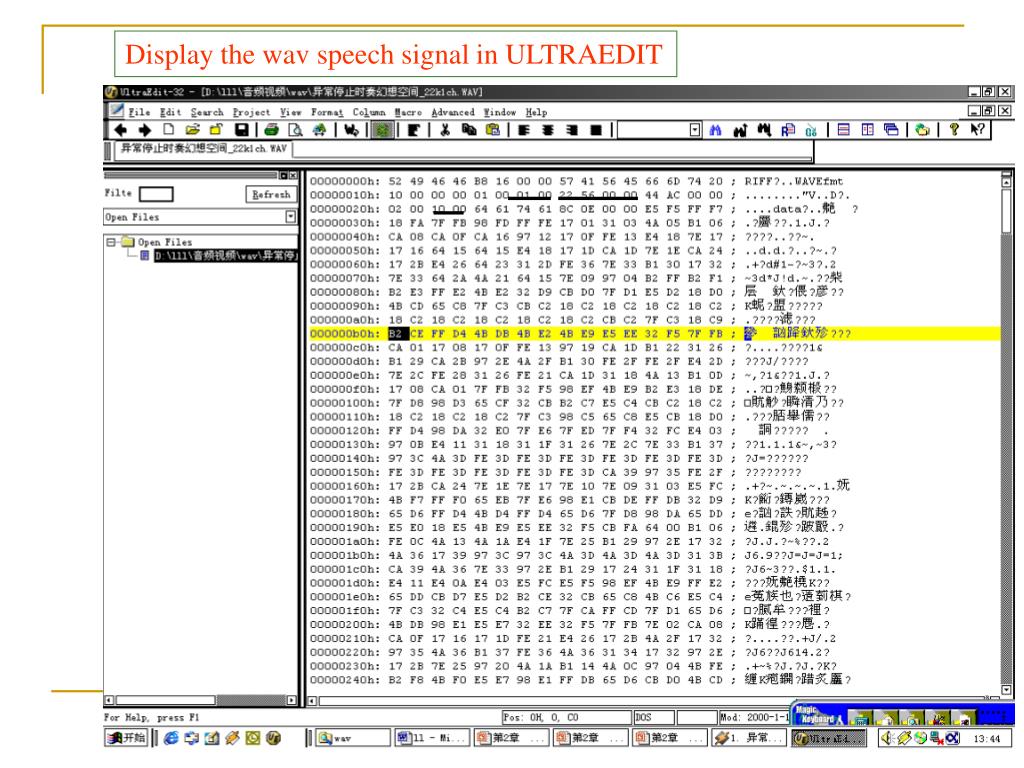This screenshot has width=1024, height=768.
Task: Click the open file folder icon
Action: click(x=193, y=130)
